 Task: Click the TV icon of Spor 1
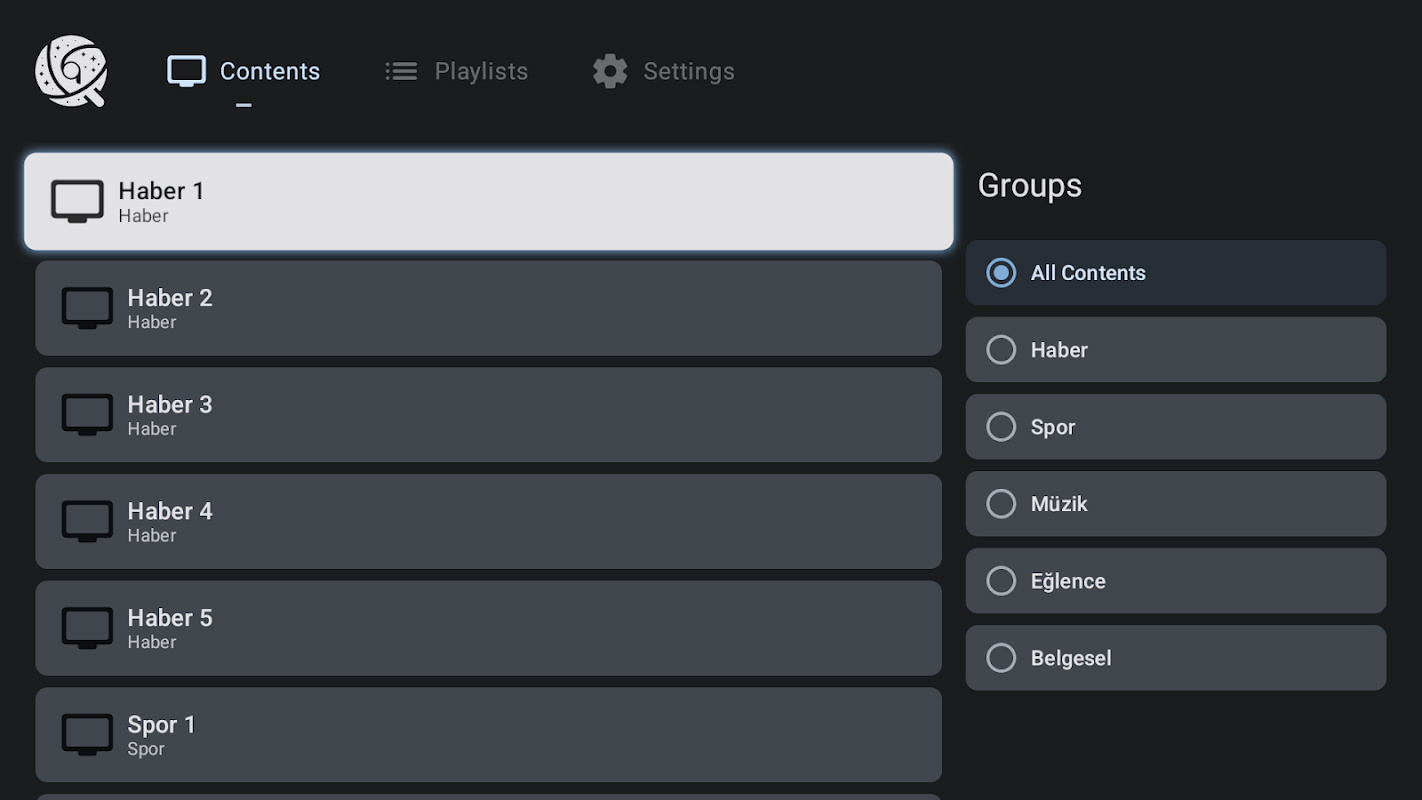pyautogui.click(x=87, y=734)
